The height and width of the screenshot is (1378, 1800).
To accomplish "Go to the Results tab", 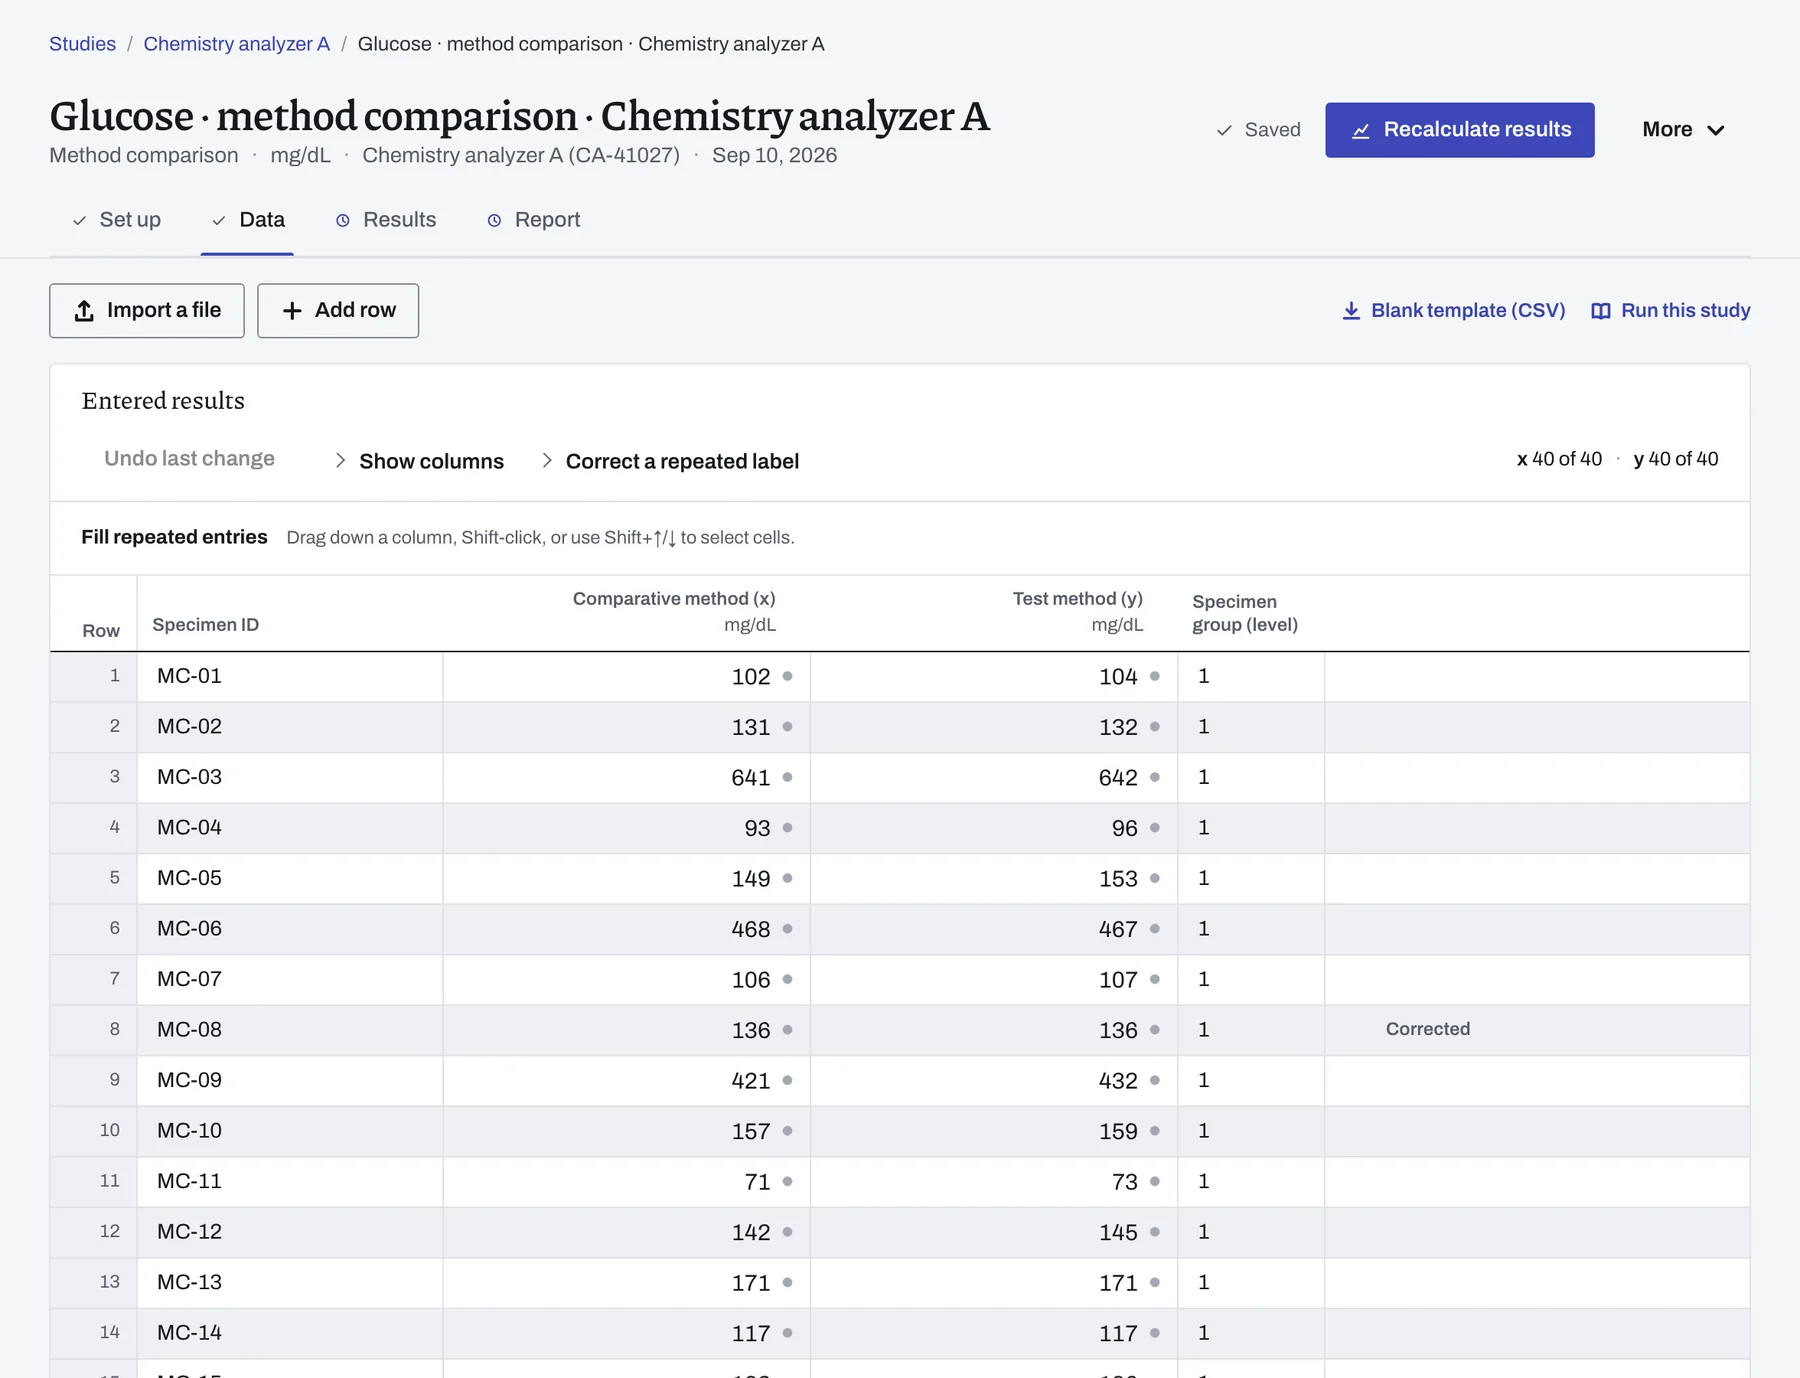I will click(385, 220).
